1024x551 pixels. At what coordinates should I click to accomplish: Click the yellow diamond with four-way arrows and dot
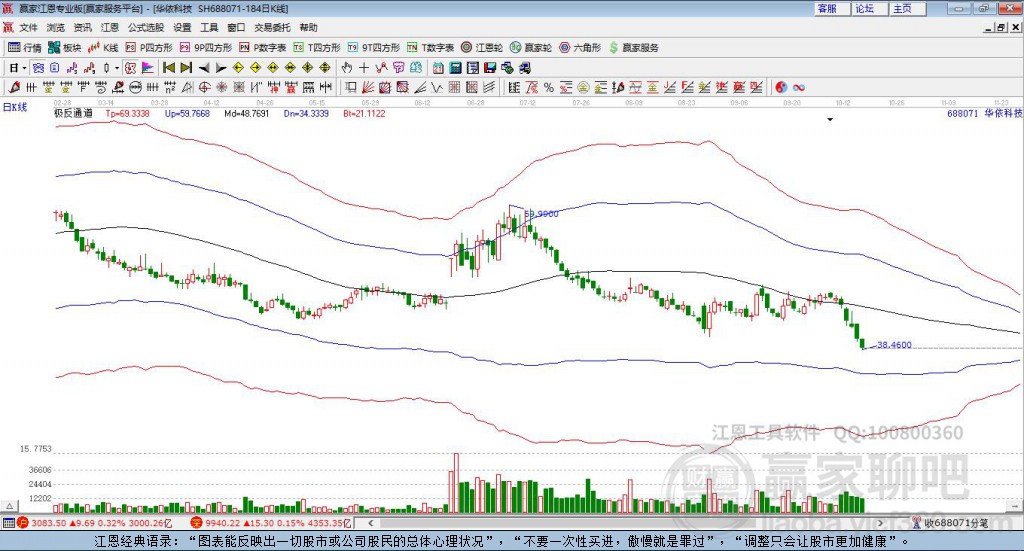click(307, 68)
